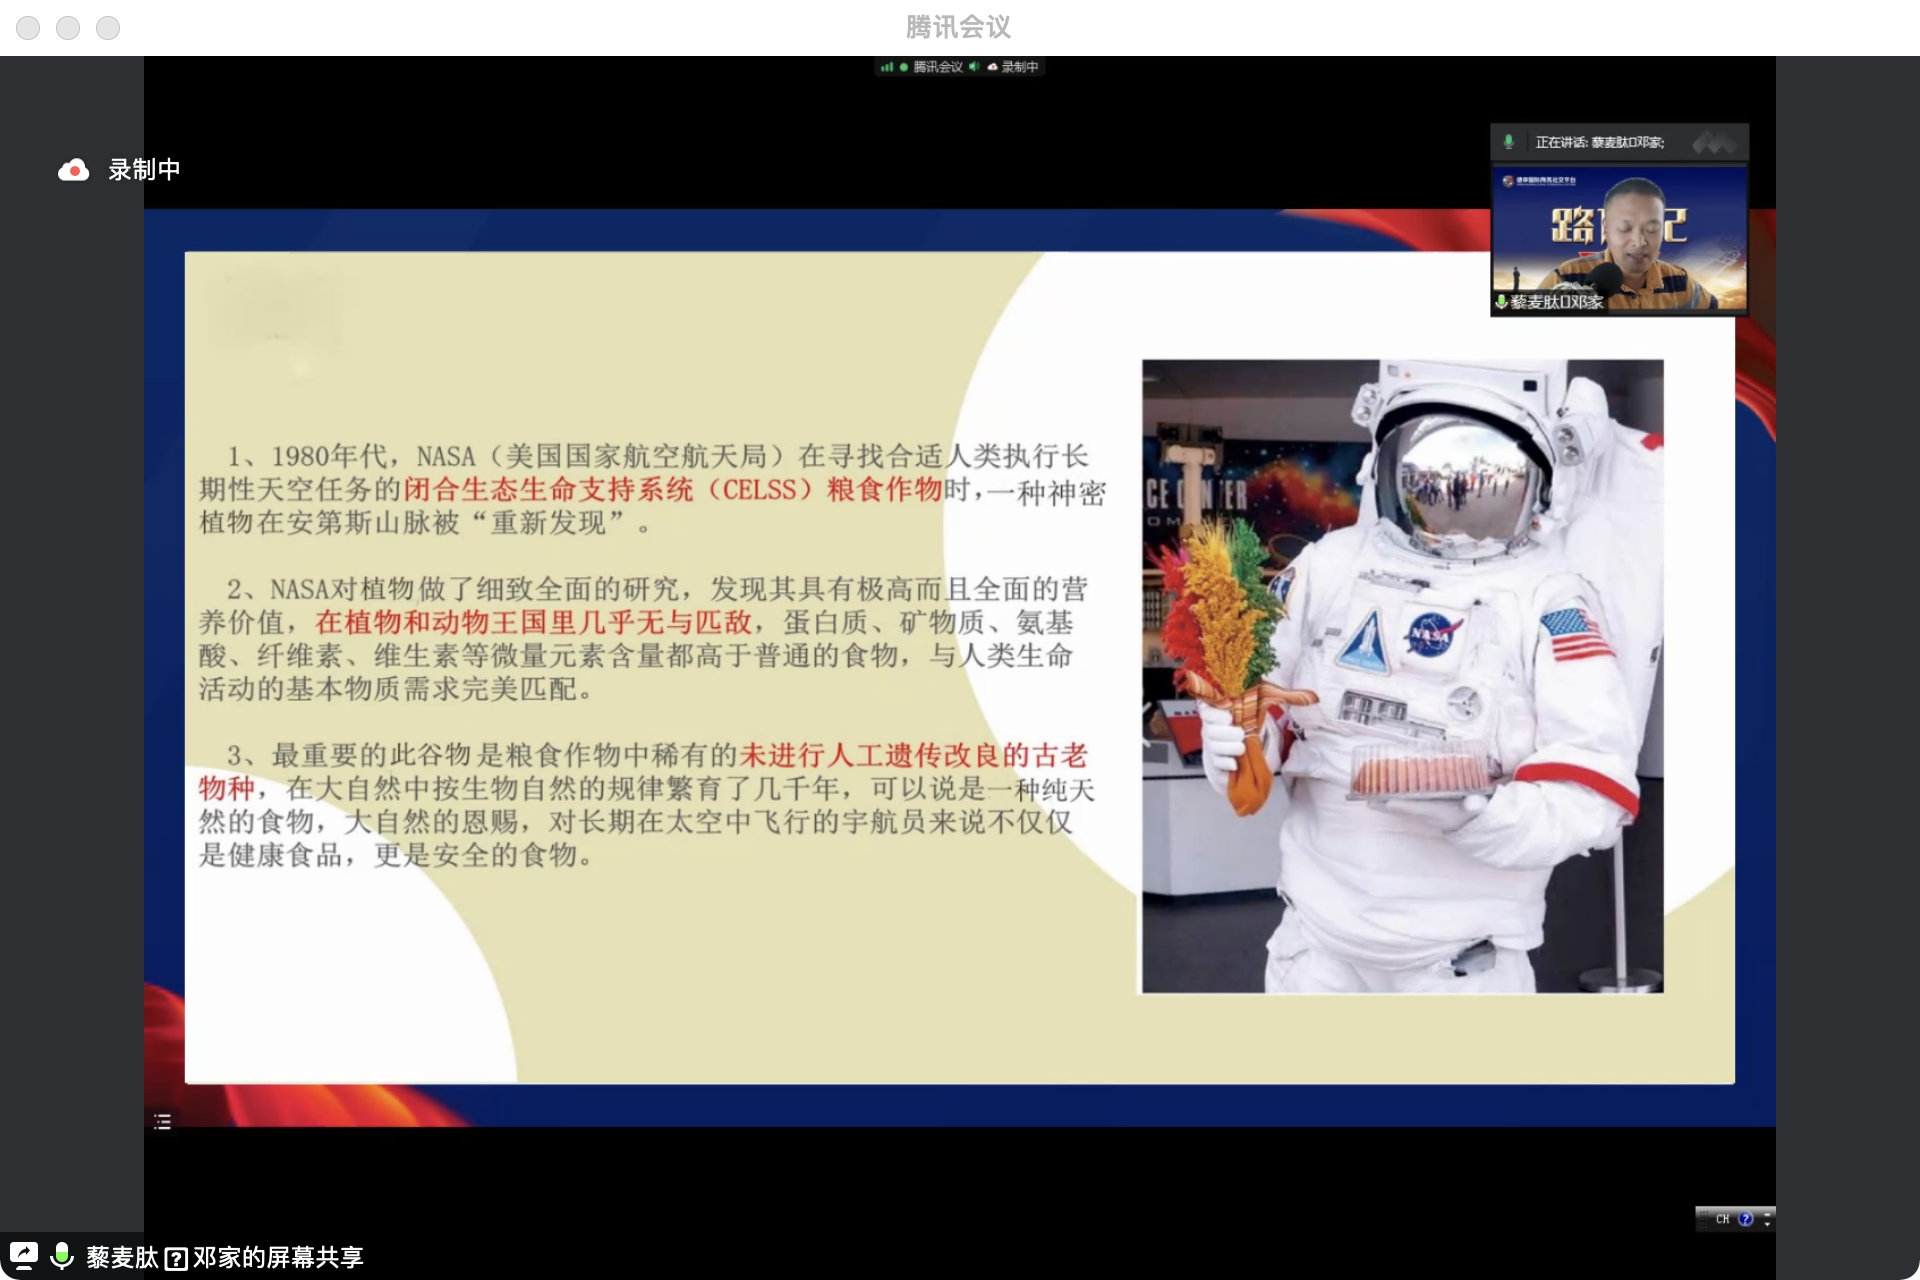Click the CH input language indicator

[x=1722, y=1219]
